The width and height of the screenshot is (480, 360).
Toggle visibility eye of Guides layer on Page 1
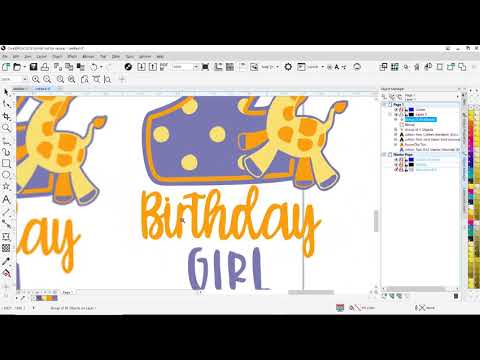pyautogui.click(x=396, y=109)
